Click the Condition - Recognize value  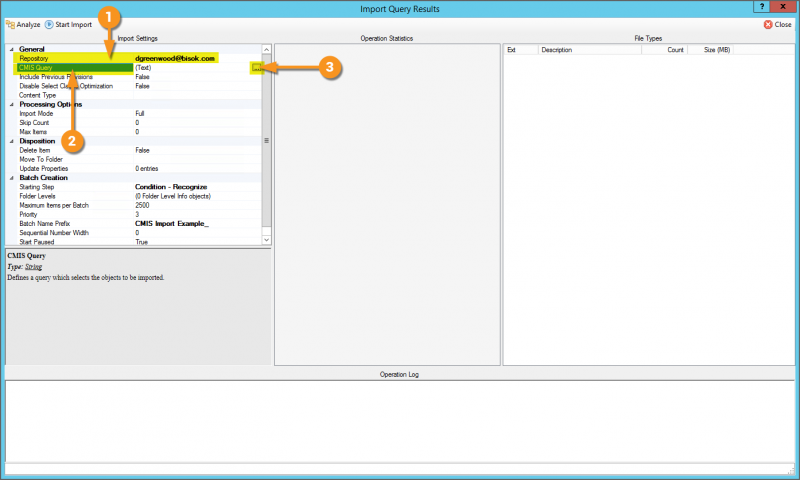click(171, 187)
